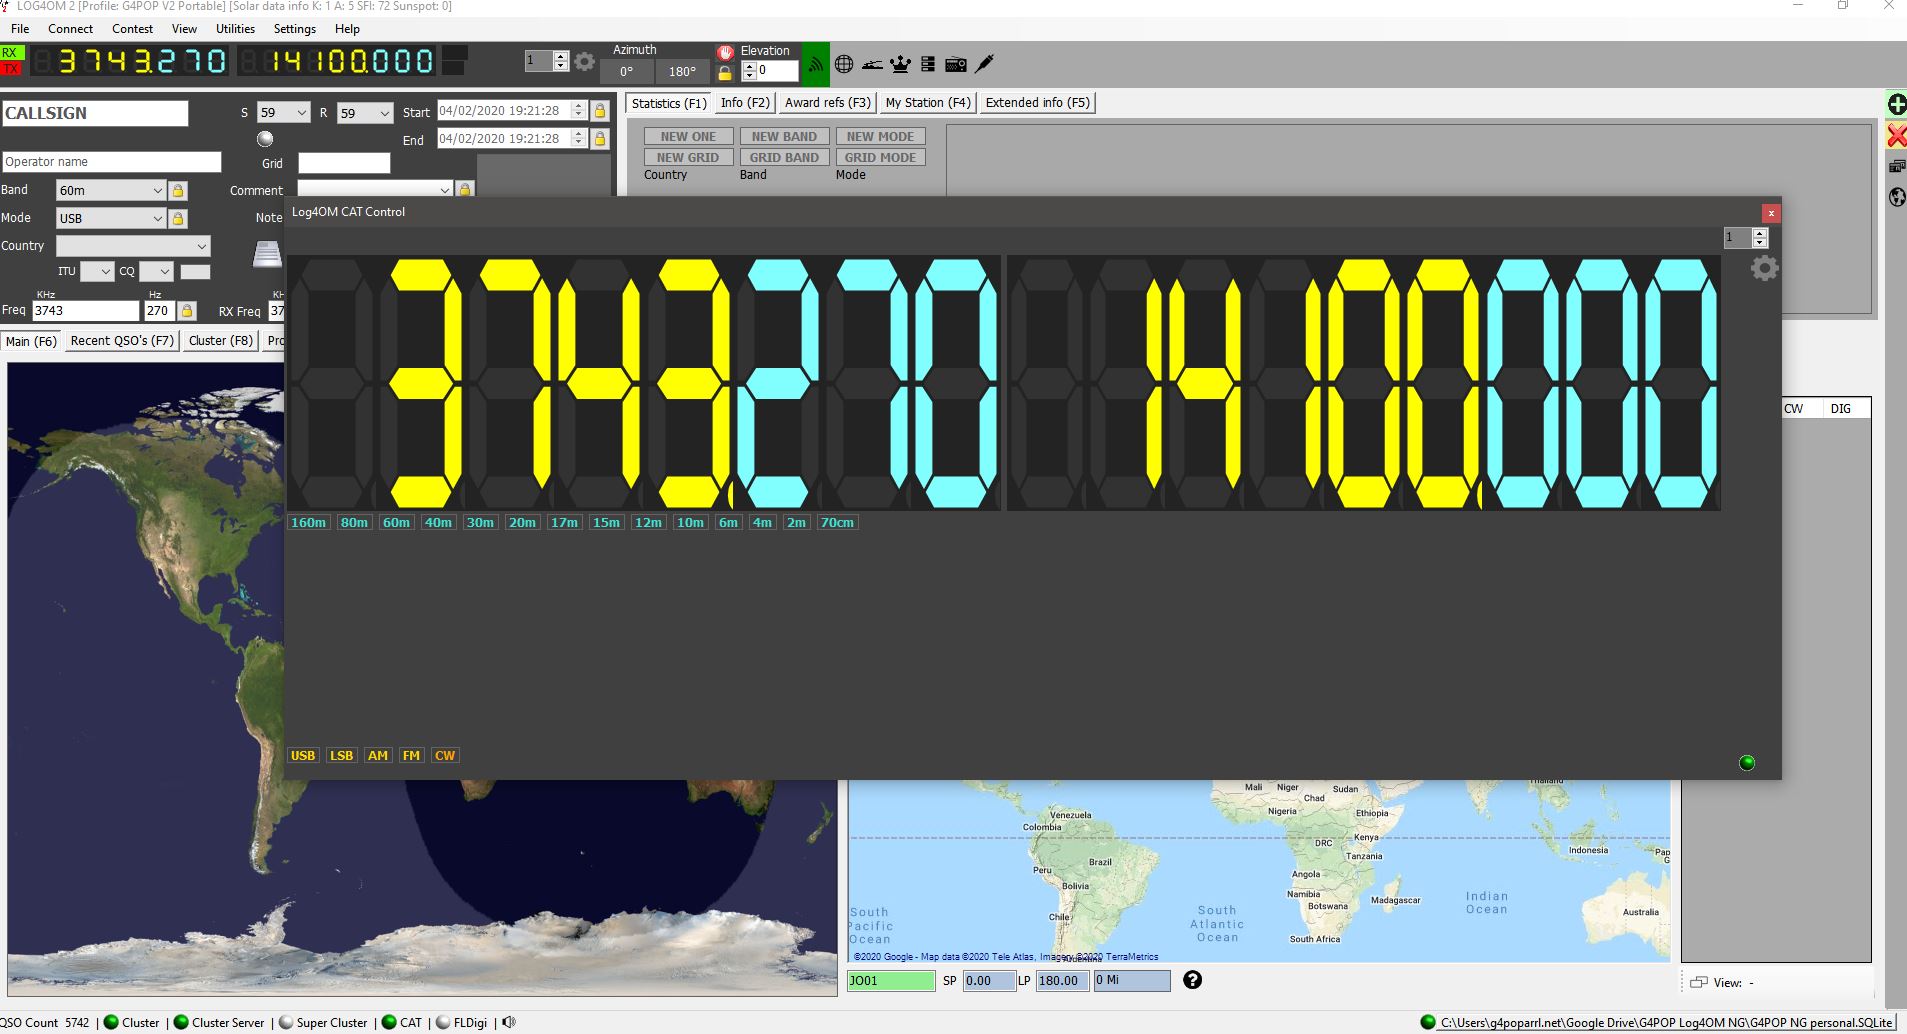Toggle the Start time lock
Image resolution: width=1907 pixels, height=1034 pixels.
click(600, 111)
